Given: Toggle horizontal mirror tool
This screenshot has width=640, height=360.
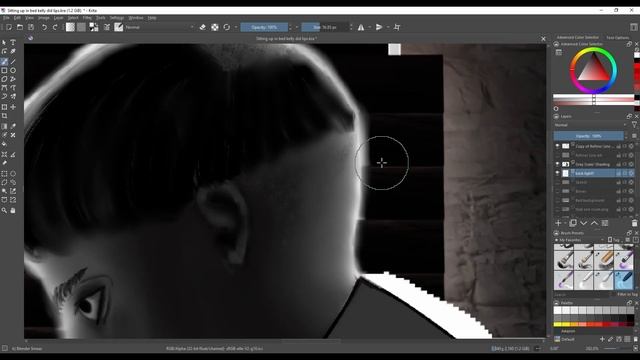Looking at the screenshot, I should pos(361,27).
